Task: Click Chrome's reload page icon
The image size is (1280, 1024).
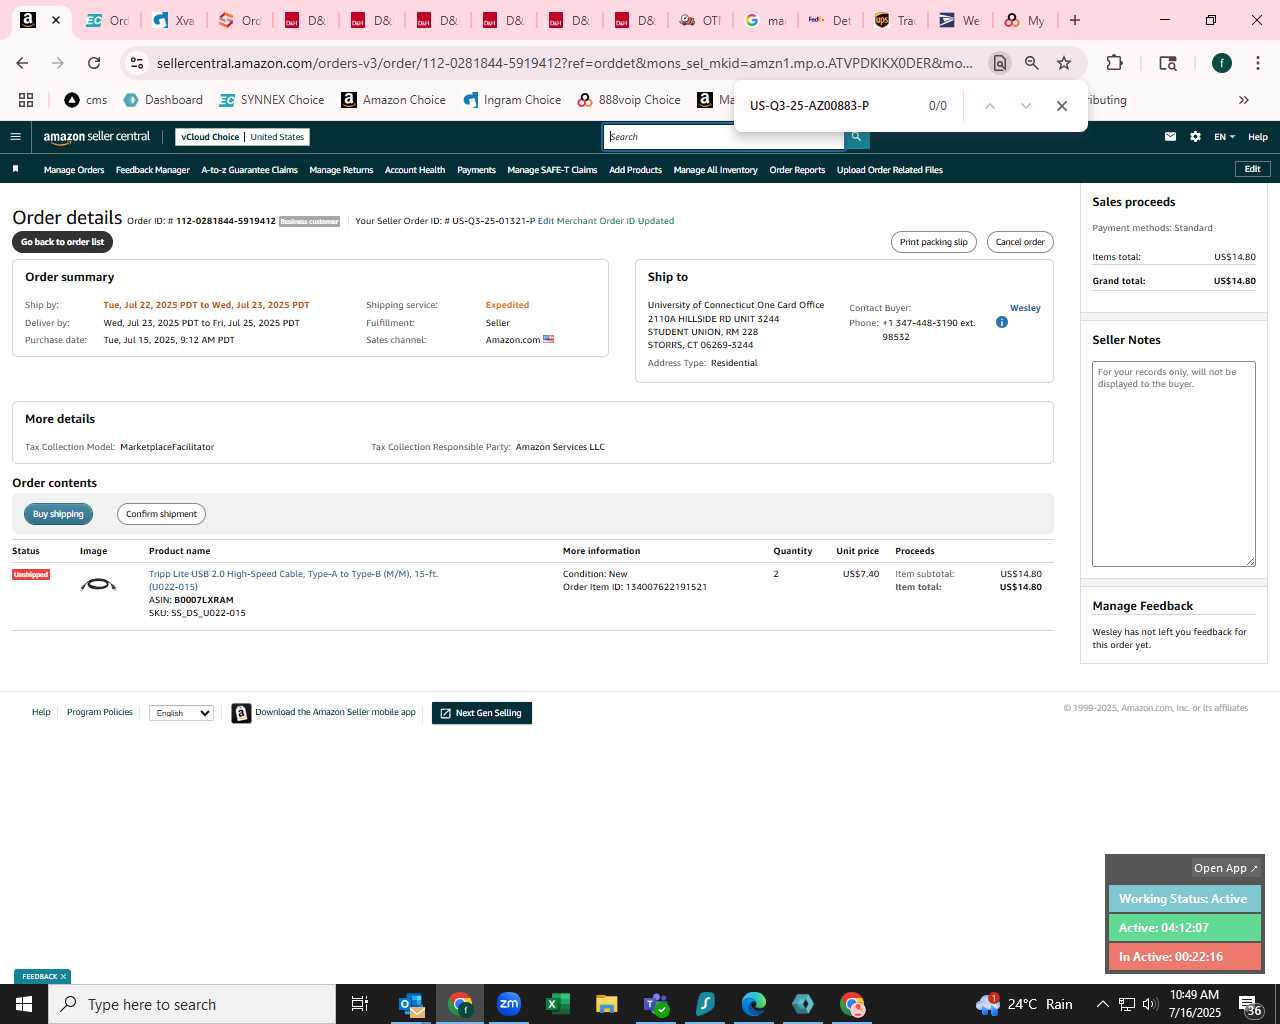Action: pos(94,63)
